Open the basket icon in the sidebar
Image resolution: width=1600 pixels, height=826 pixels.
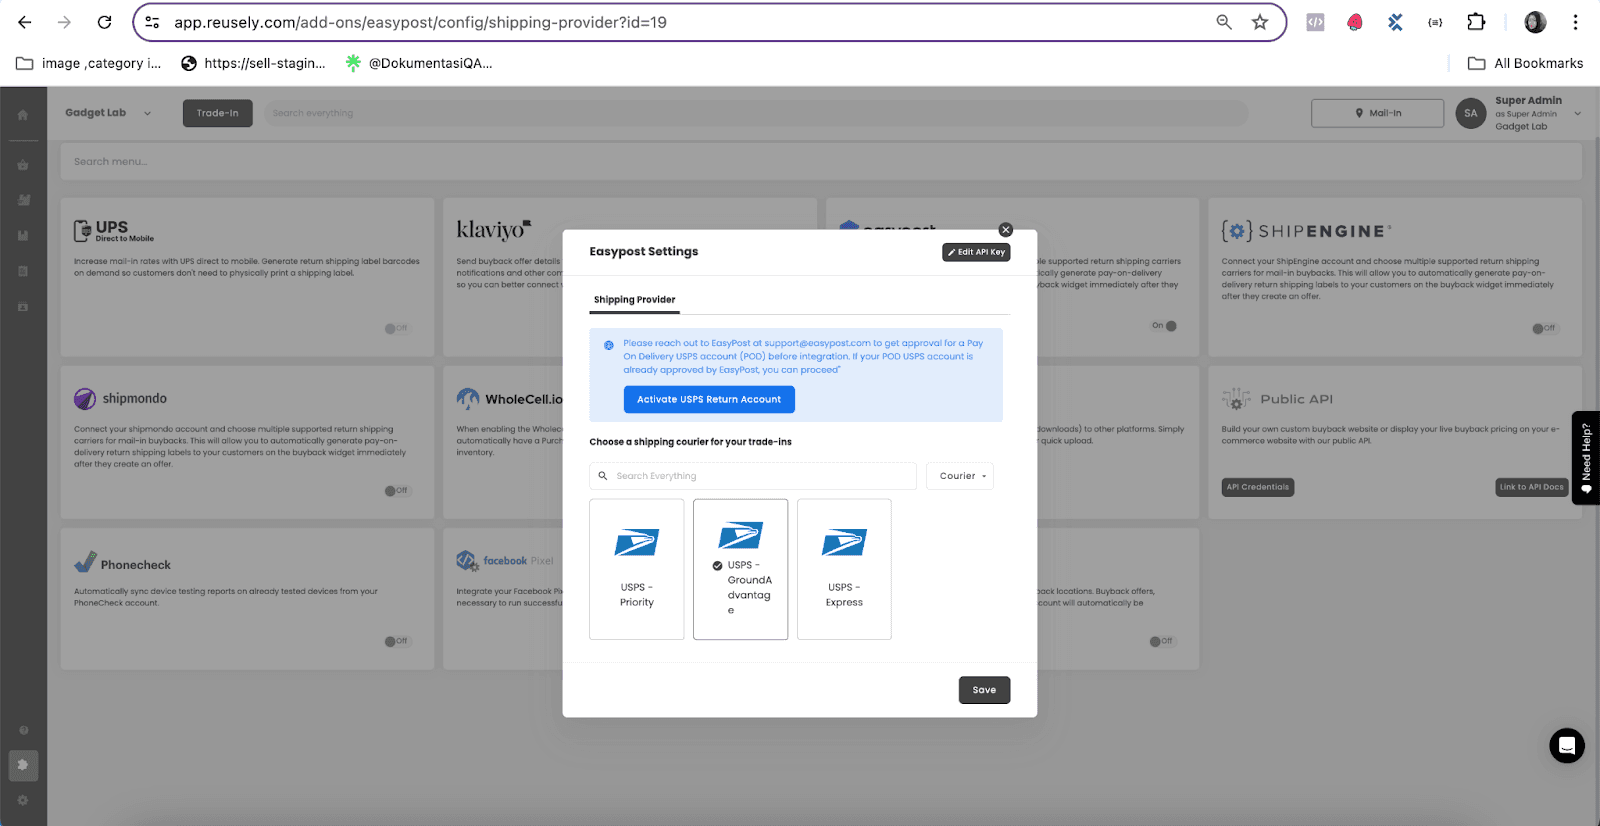click(23, 165)
